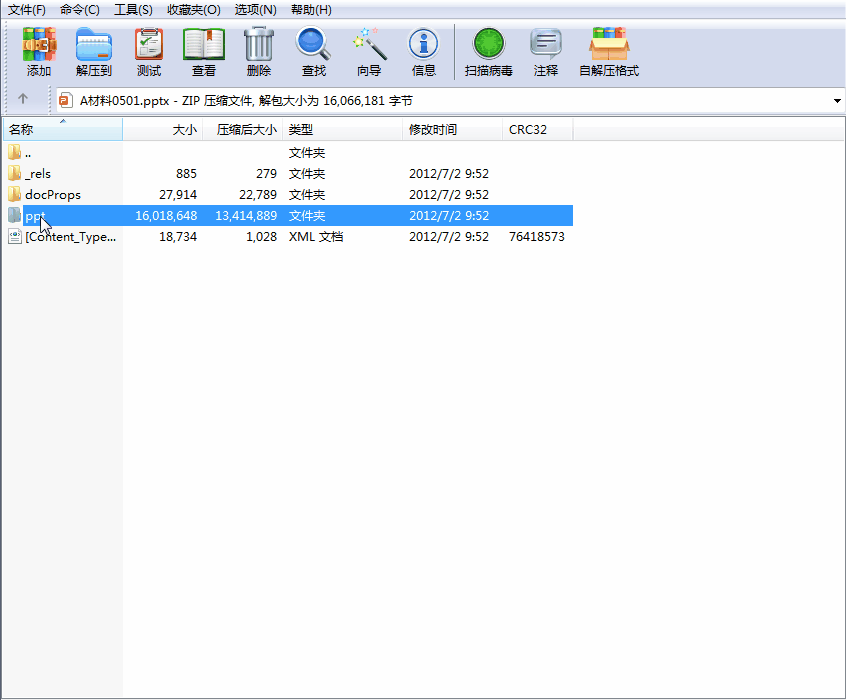Click size value 27,914 of docProps

point(178,194)
